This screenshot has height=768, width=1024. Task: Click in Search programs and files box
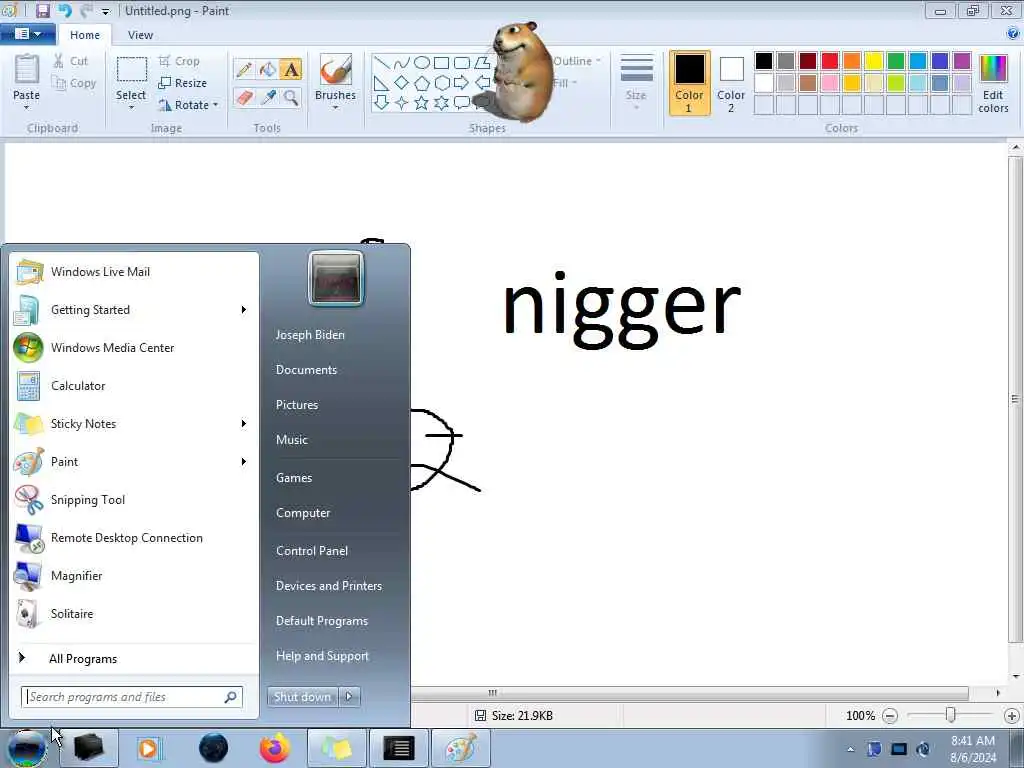click(x=131, y=697)
